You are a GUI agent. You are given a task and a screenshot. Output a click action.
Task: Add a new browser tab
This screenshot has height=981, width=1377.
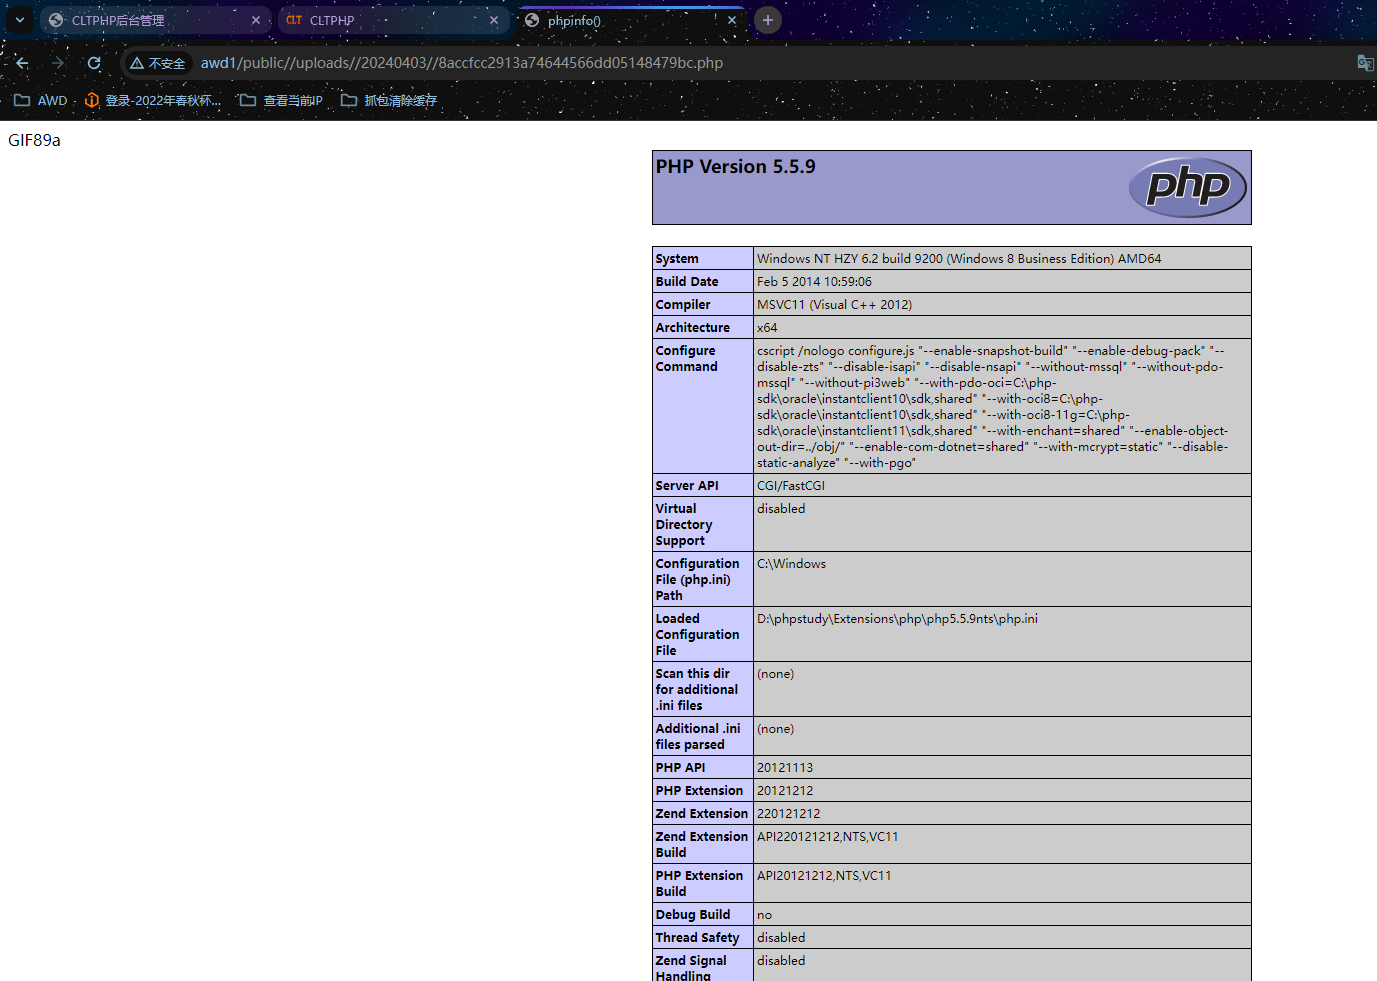point(768,20)
